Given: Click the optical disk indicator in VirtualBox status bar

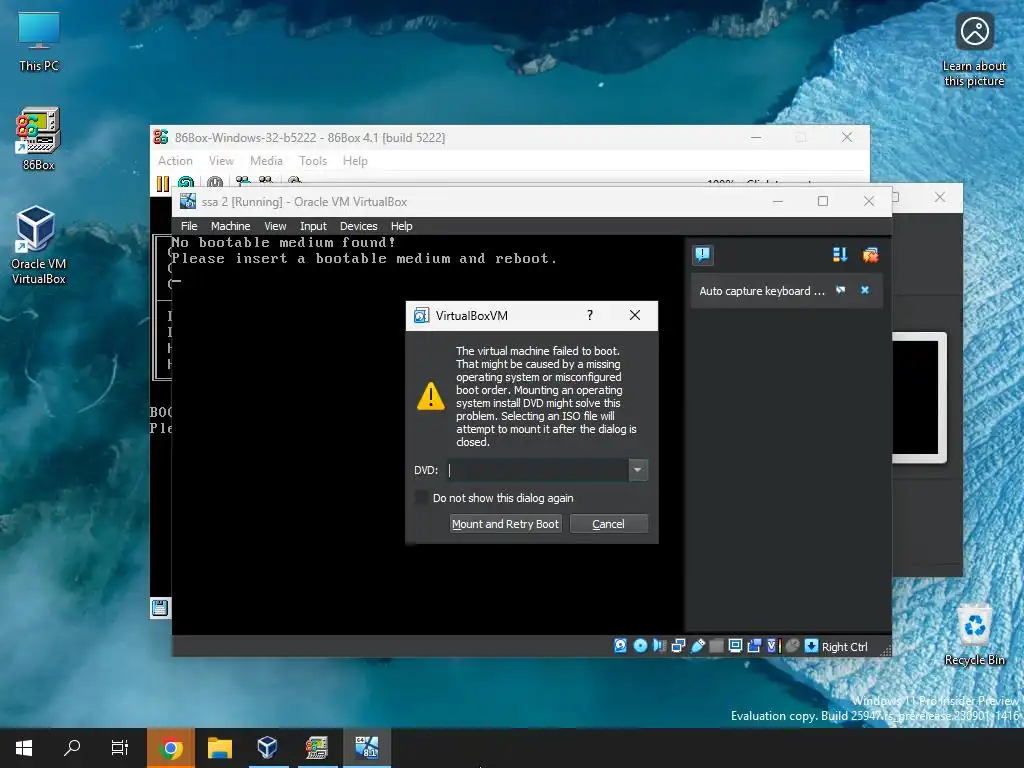Looking at the screenshot, I should (641, 646).
